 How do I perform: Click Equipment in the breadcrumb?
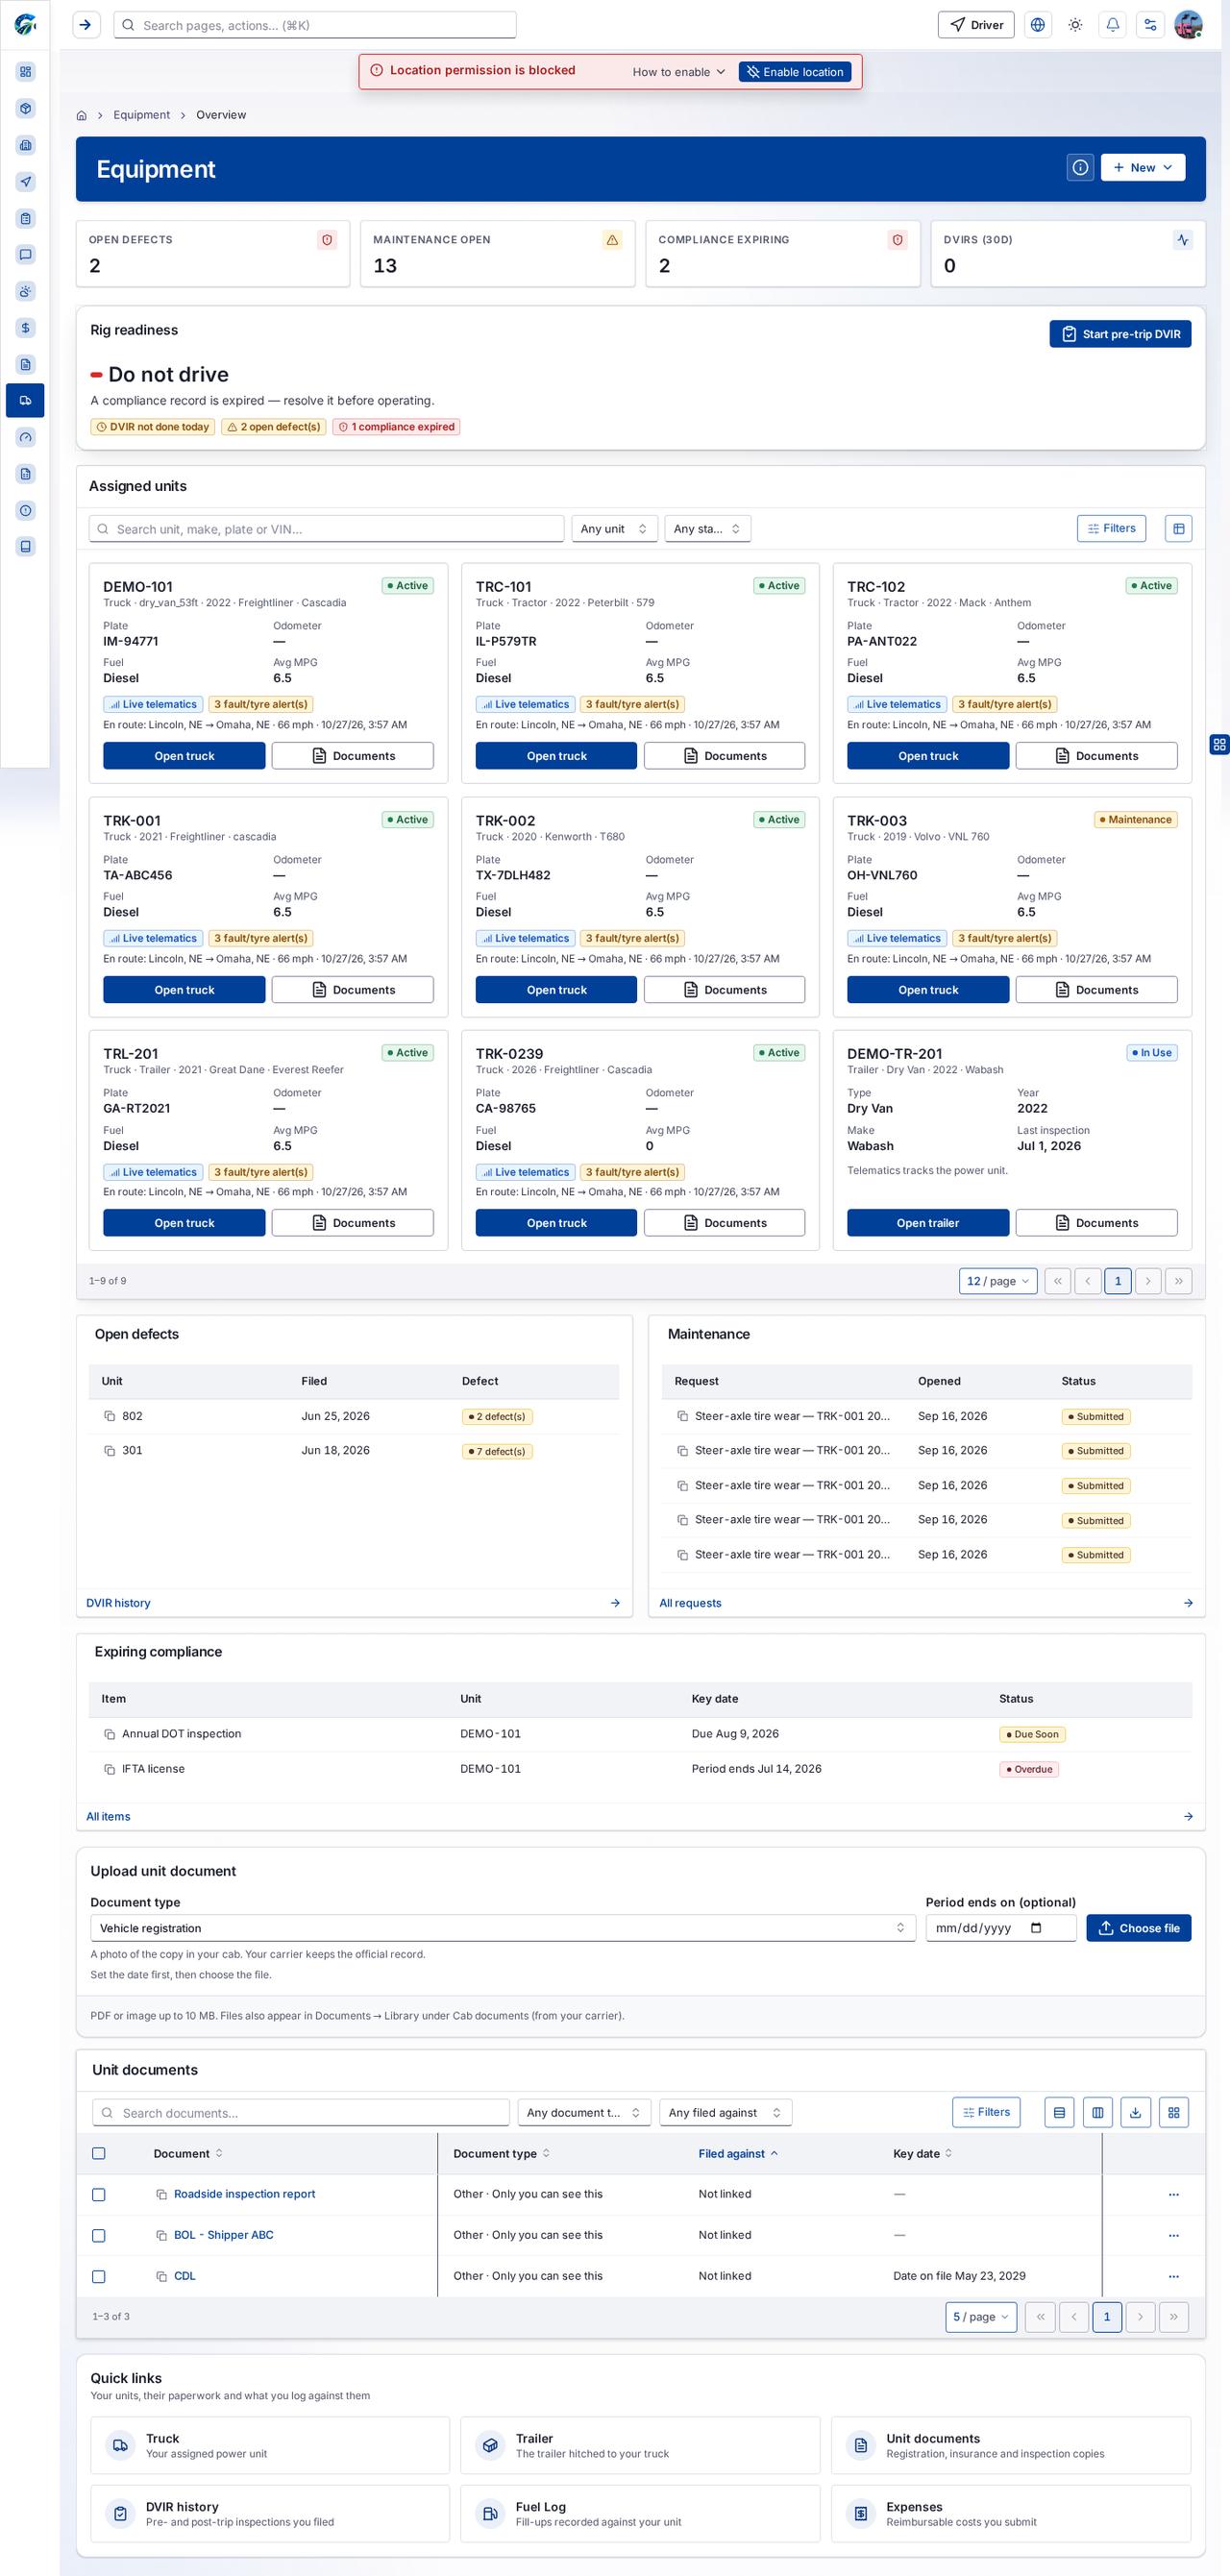click(141, 115)
